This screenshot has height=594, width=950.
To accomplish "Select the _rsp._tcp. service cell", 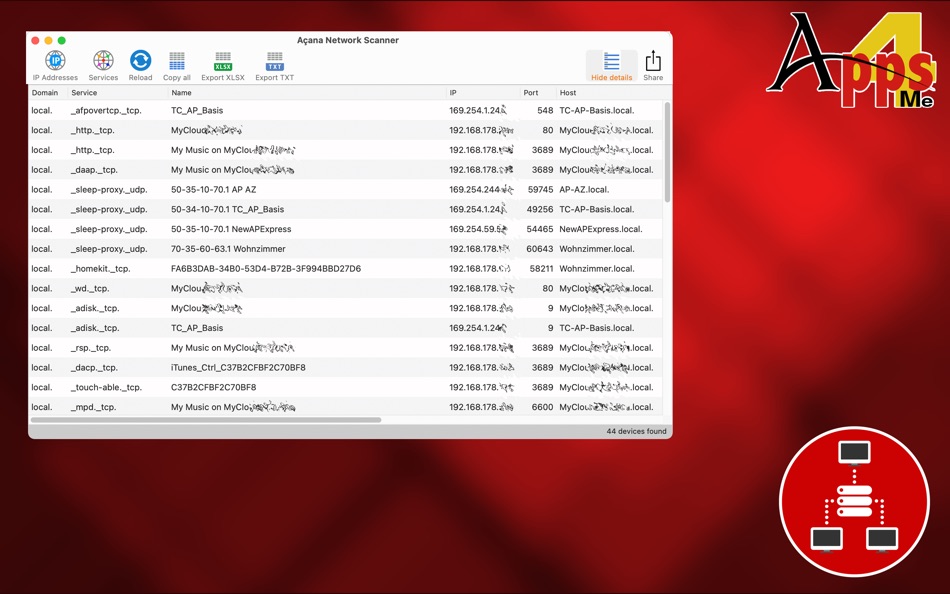I will point(91,348).
